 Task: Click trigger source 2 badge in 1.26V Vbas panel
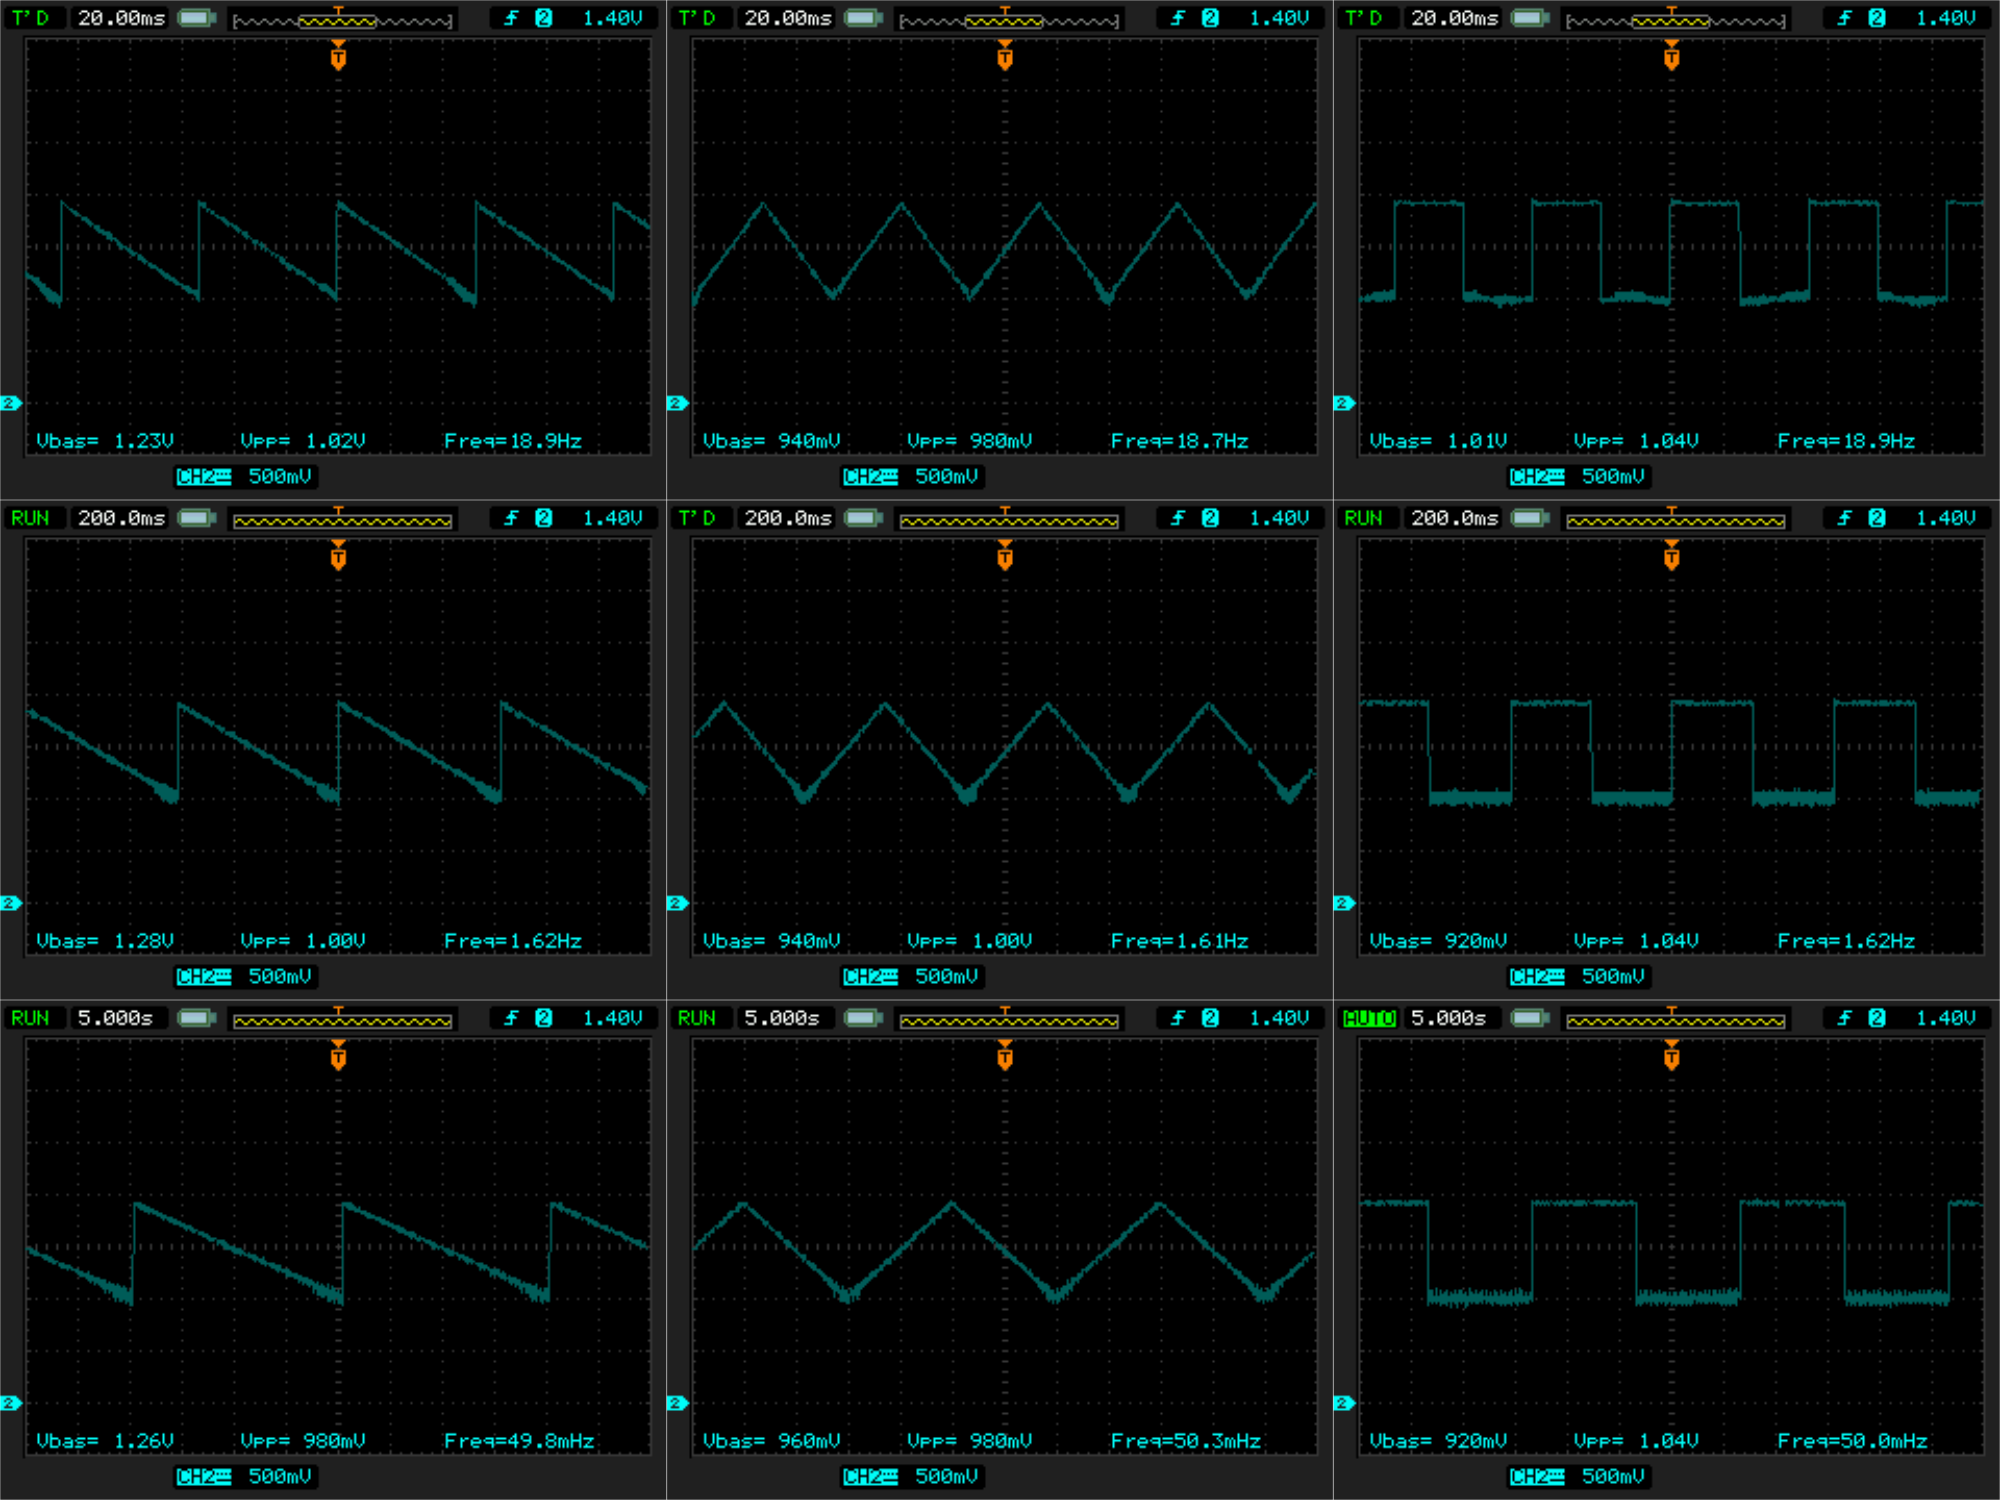click(543, 1018)
